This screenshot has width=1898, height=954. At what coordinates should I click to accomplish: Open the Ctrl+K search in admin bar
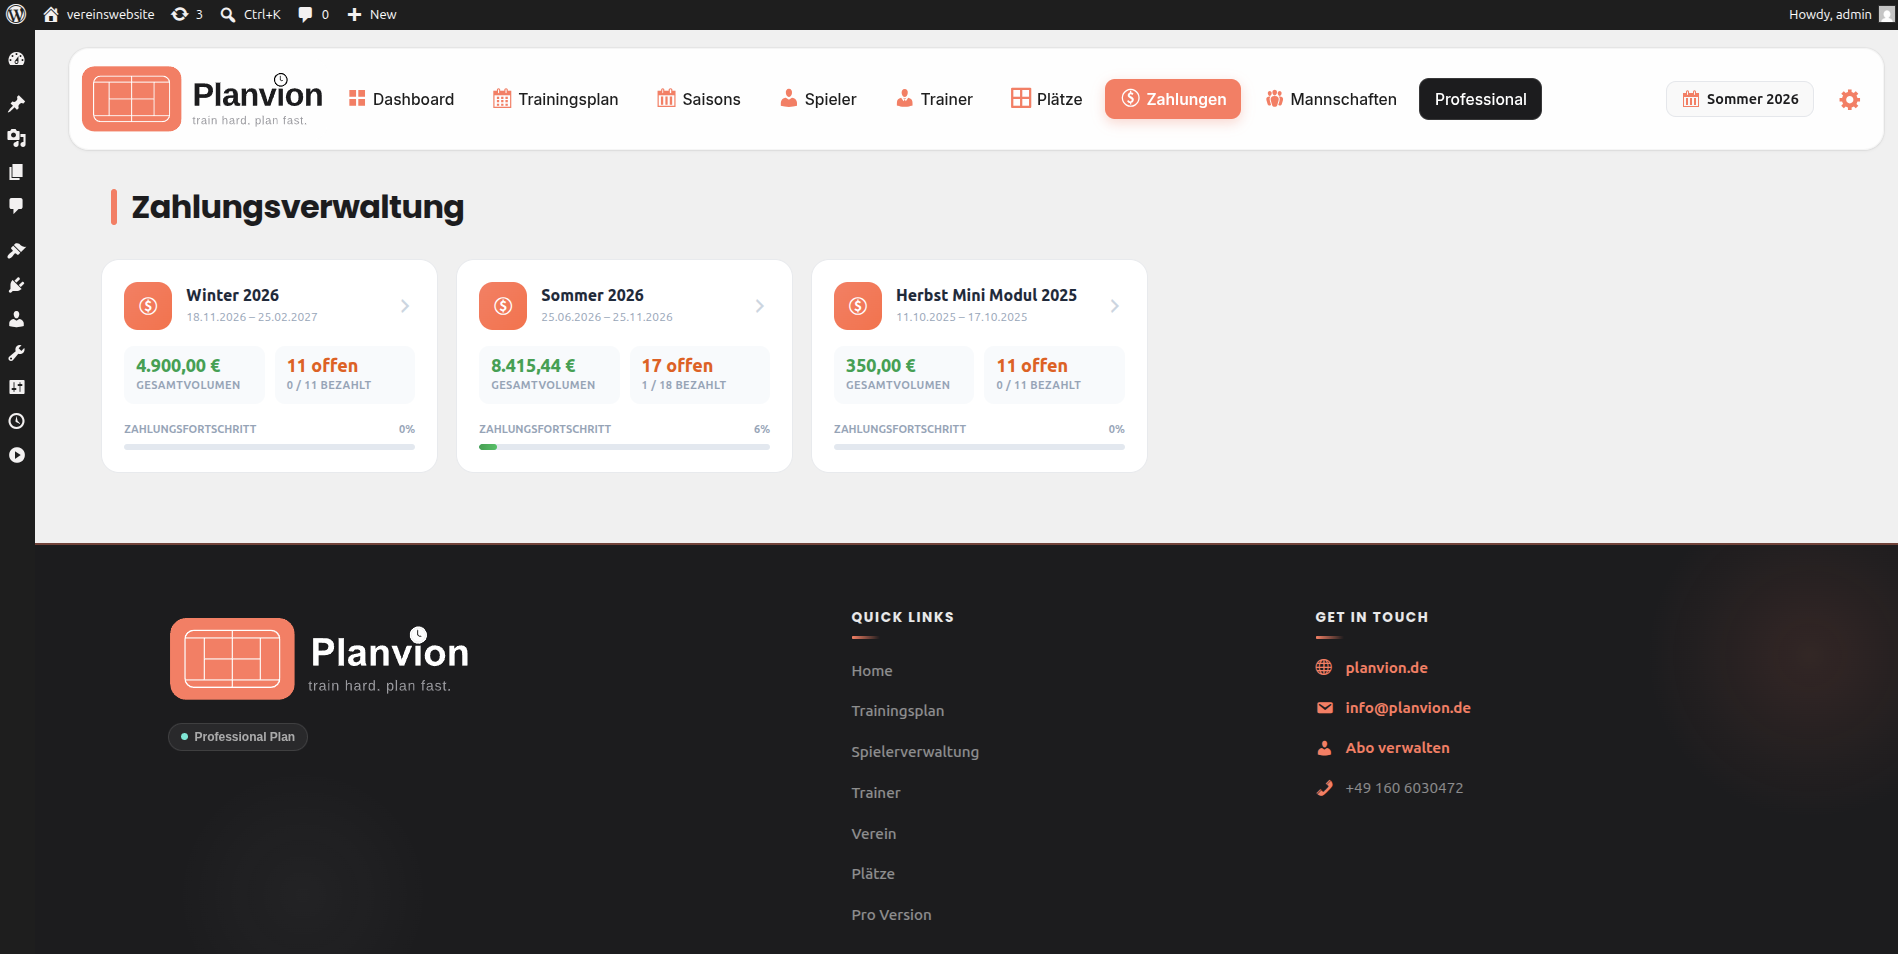point(251,14)
